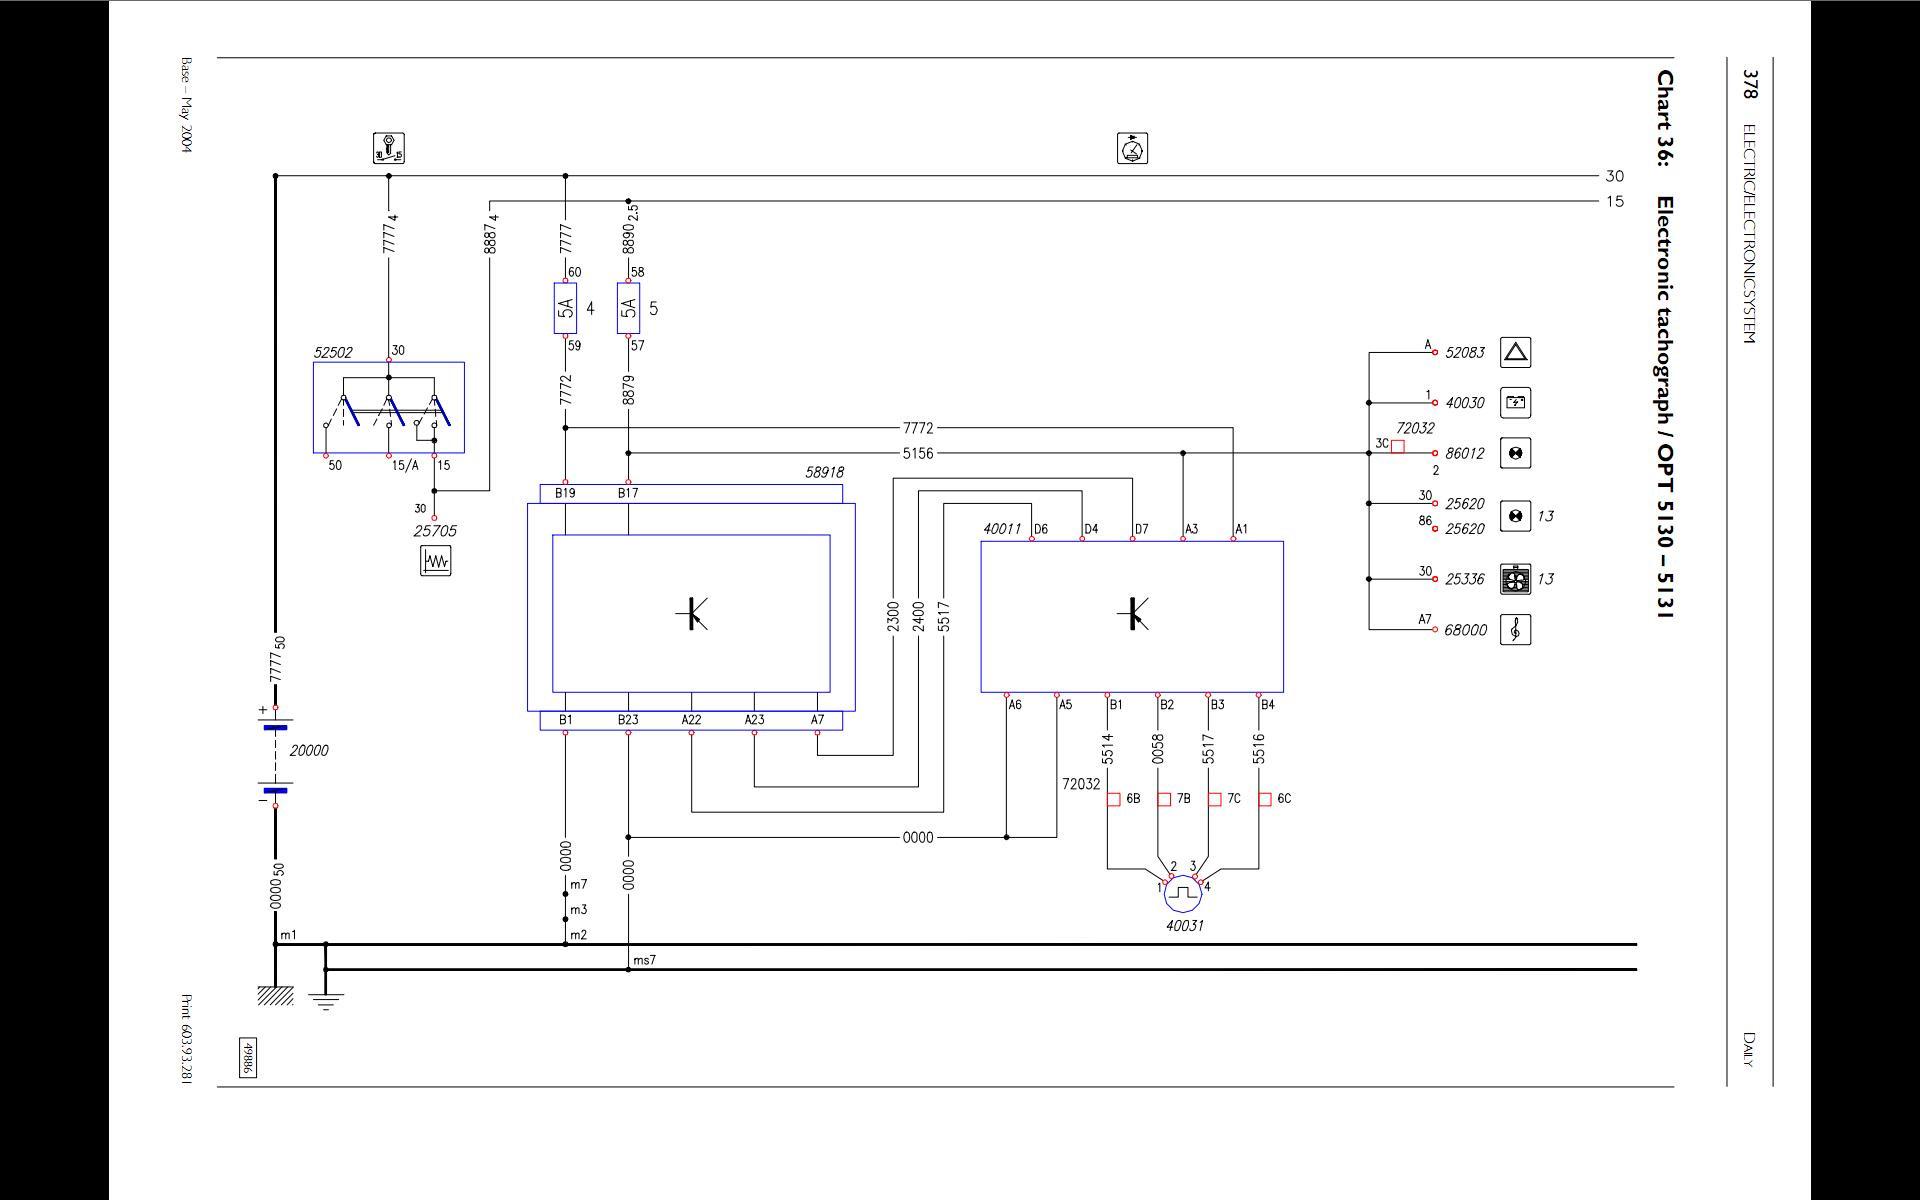Click the warning triangle icon beside 52083
1920x1200 pixels.
pyautogui.click(x=1515, y=352)
